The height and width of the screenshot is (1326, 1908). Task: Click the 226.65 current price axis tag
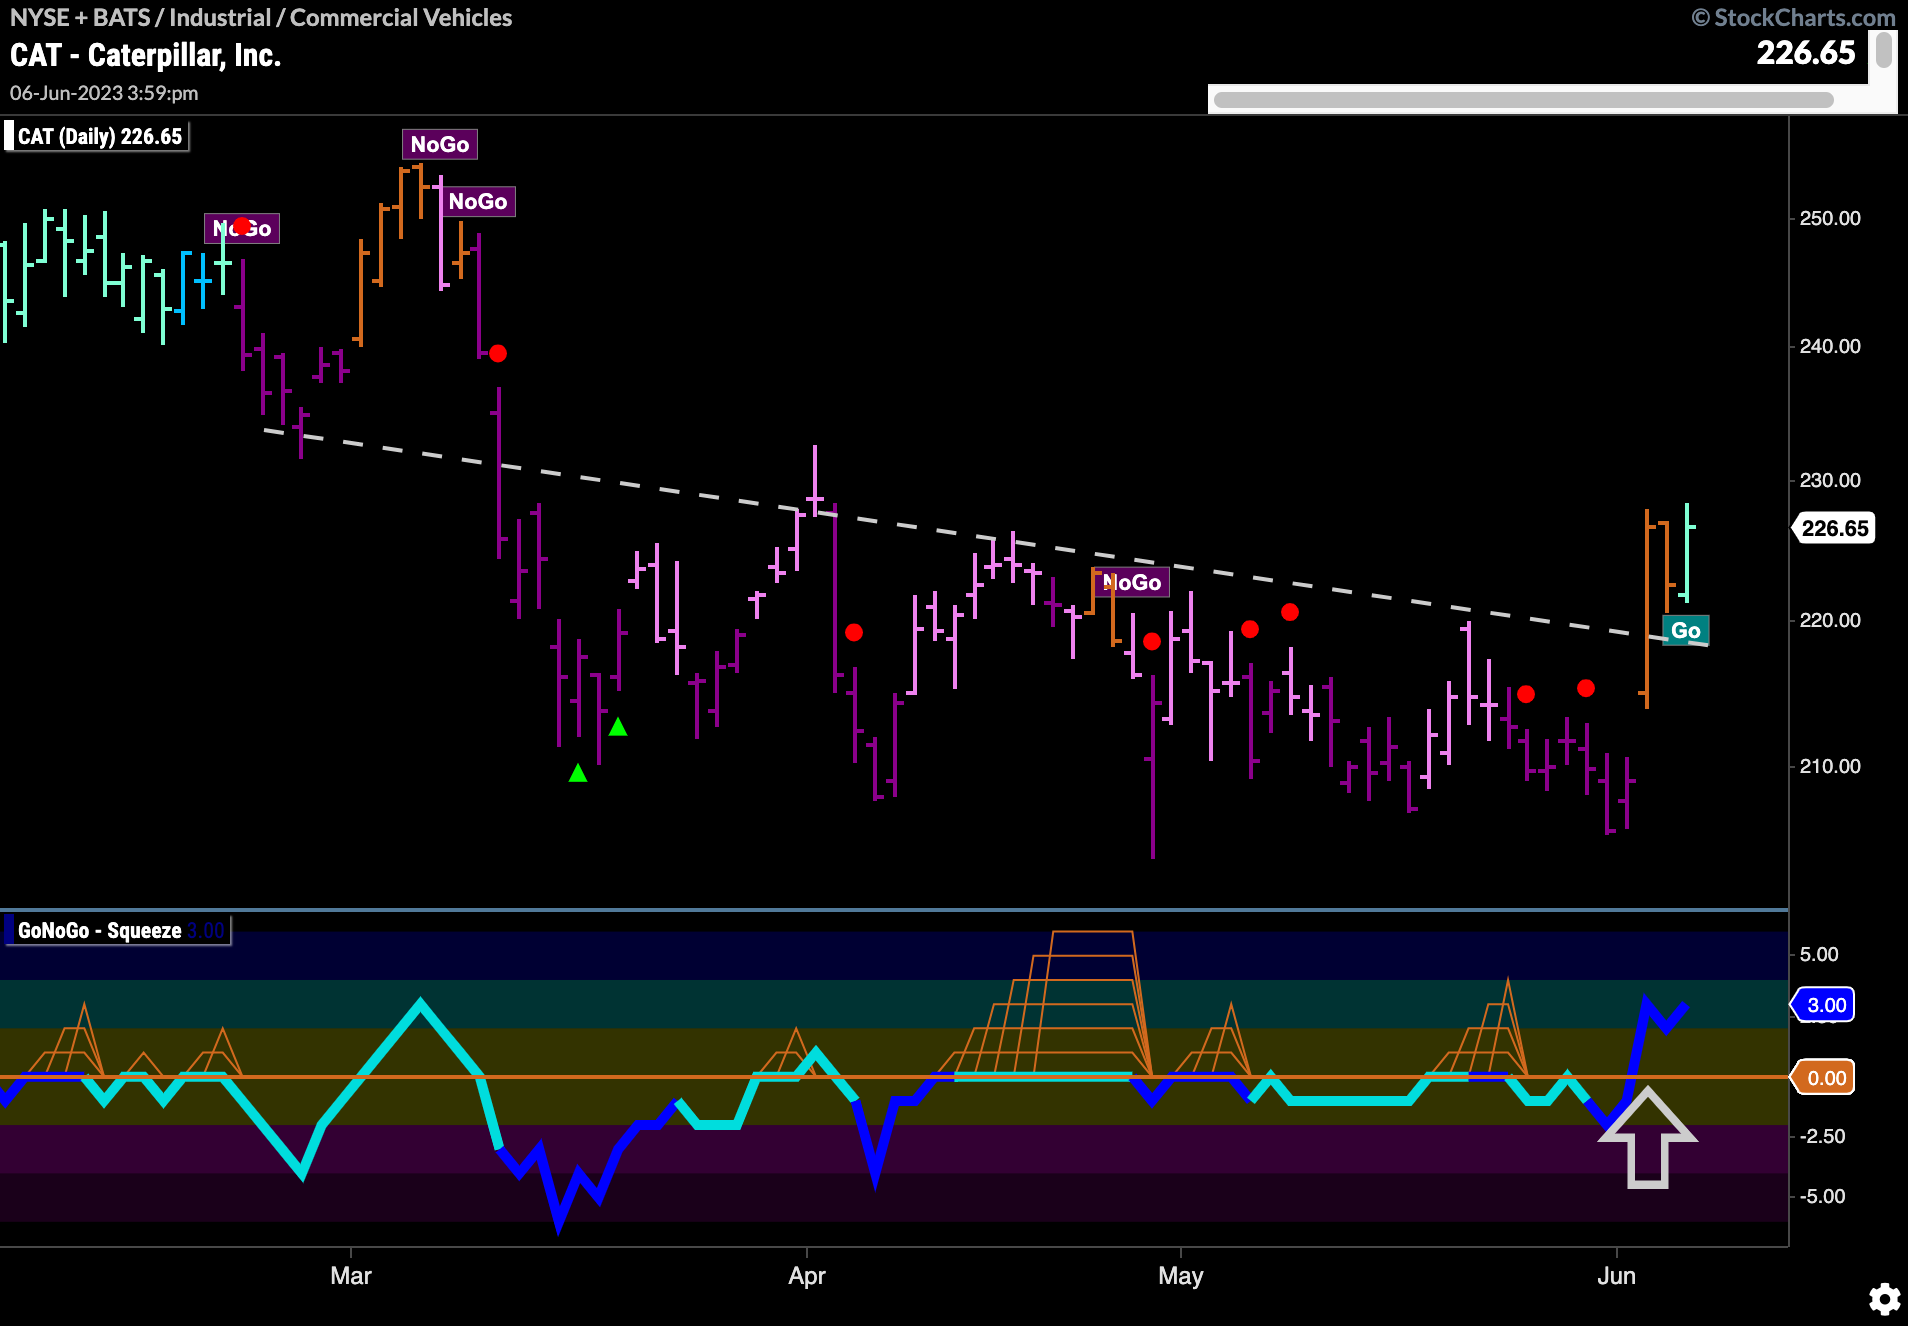coord(1834,528)
